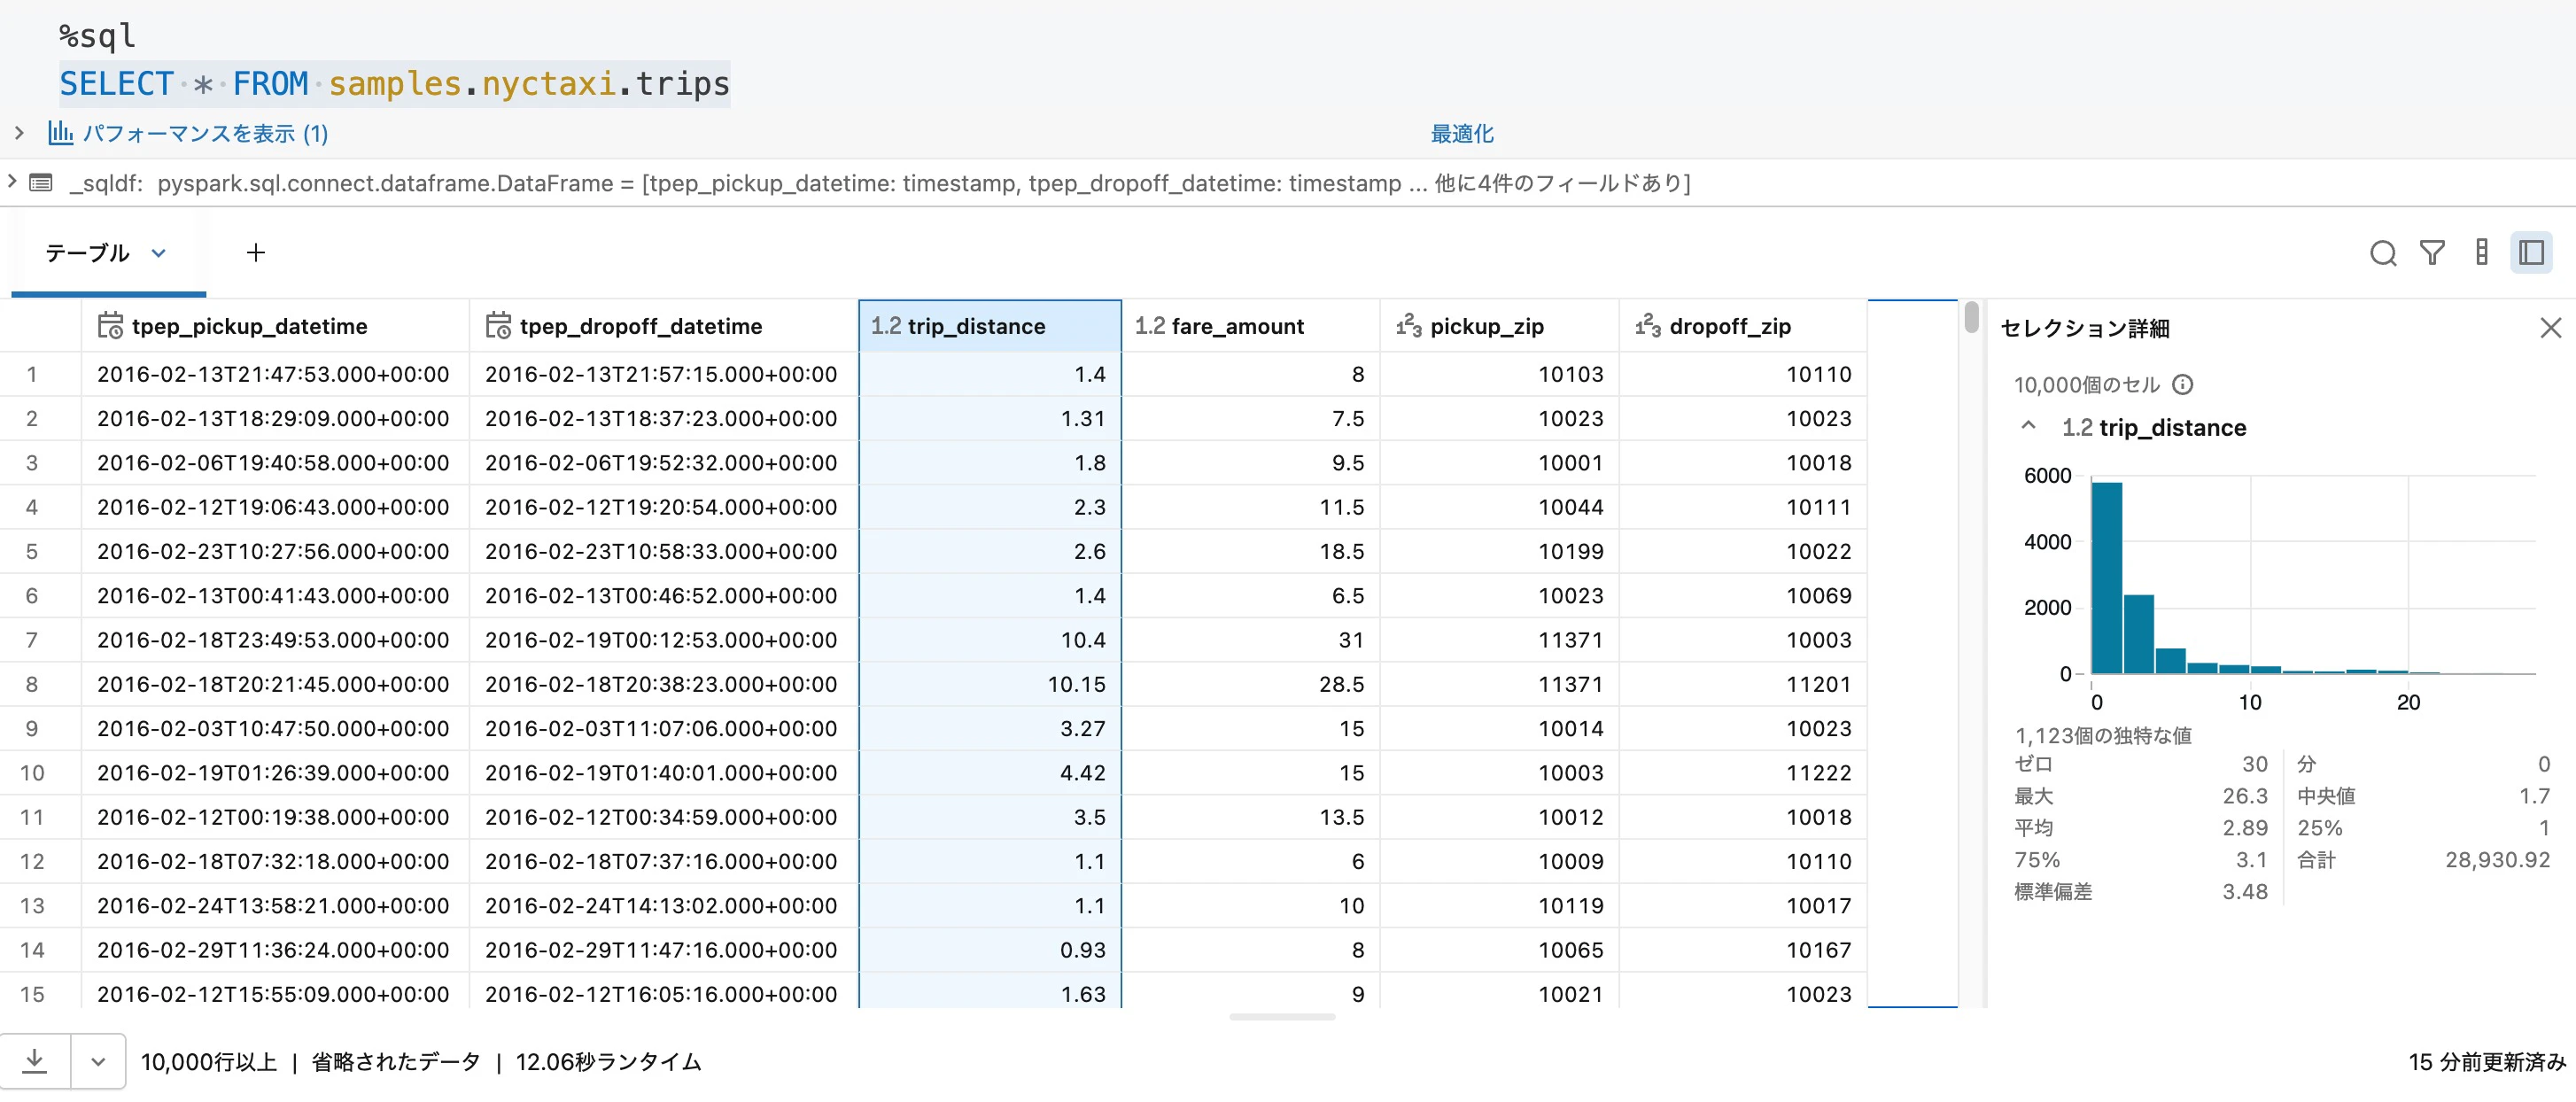Click the info icon next to 10,000個のセル
2576x1102 pixels.
point(2183,385)
